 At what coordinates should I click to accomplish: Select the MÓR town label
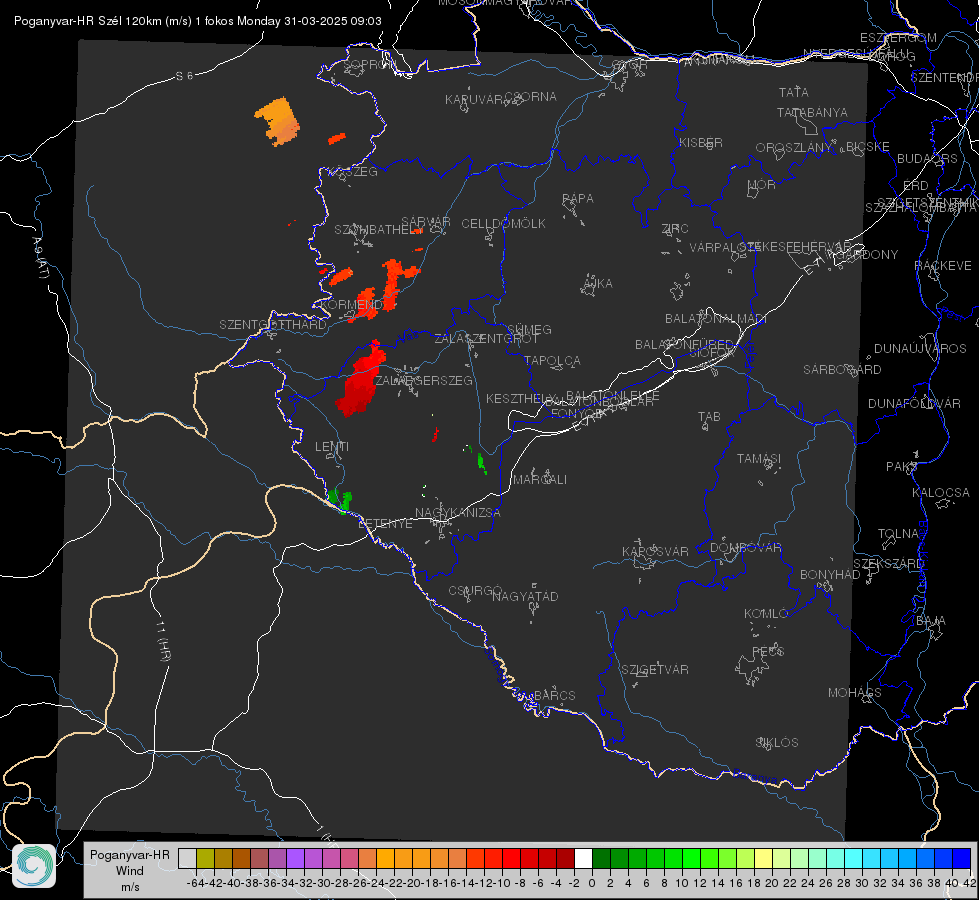click(x=762, y=185)
